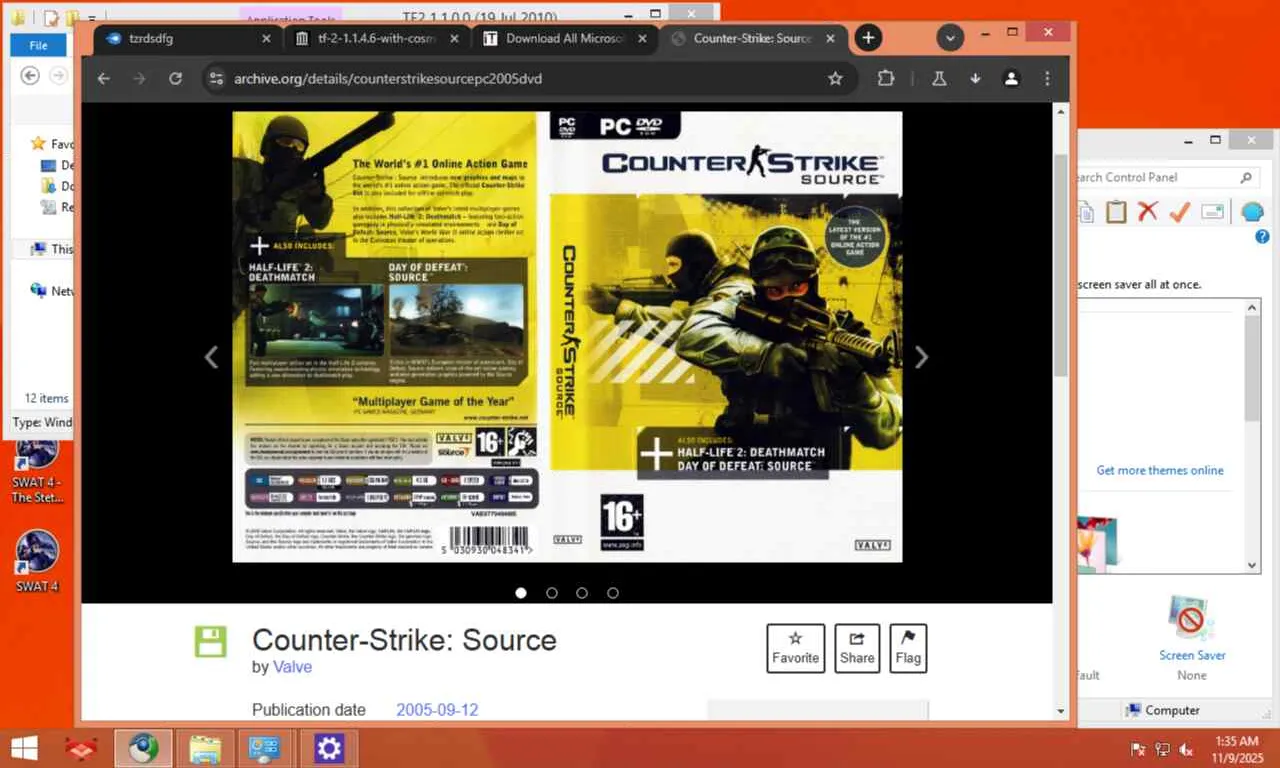The image size is (1280, 768).
Task: Open the tab search dropdown button
Action: click(x=950, y=38)
